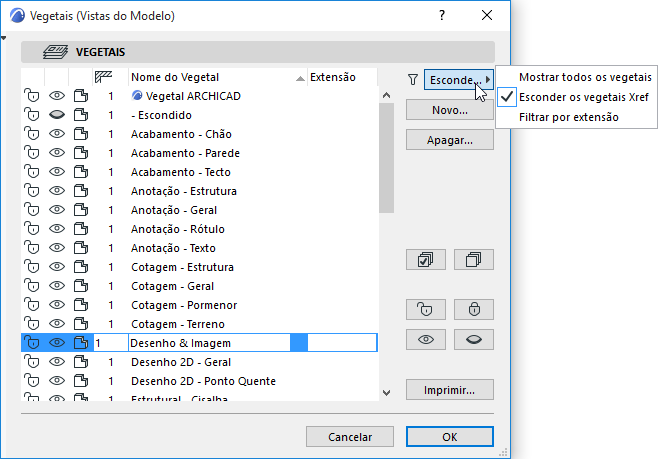Image resolution: width=658 pixels, height=459 pixels.
Task: Click the lock layers button on the right
Action: pyautogui.click(x=474, y=309)
